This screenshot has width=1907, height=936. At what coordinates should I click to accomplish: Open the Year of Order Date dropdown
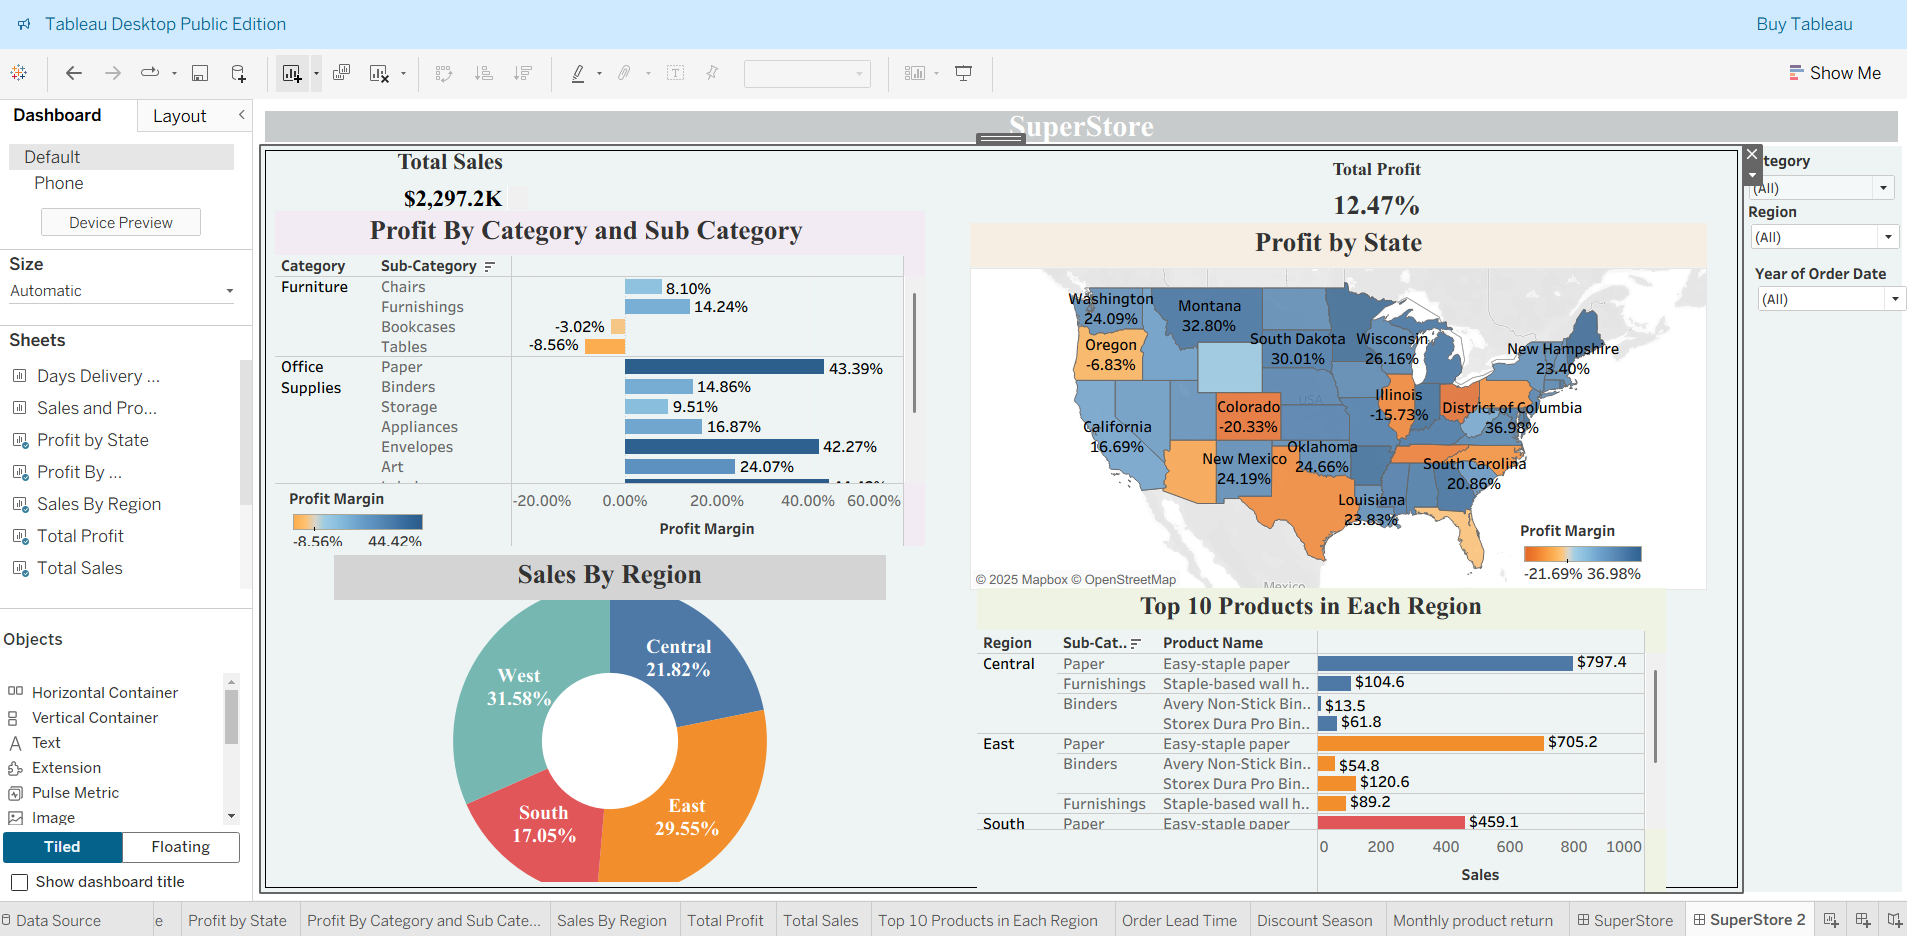(1895, 299)
